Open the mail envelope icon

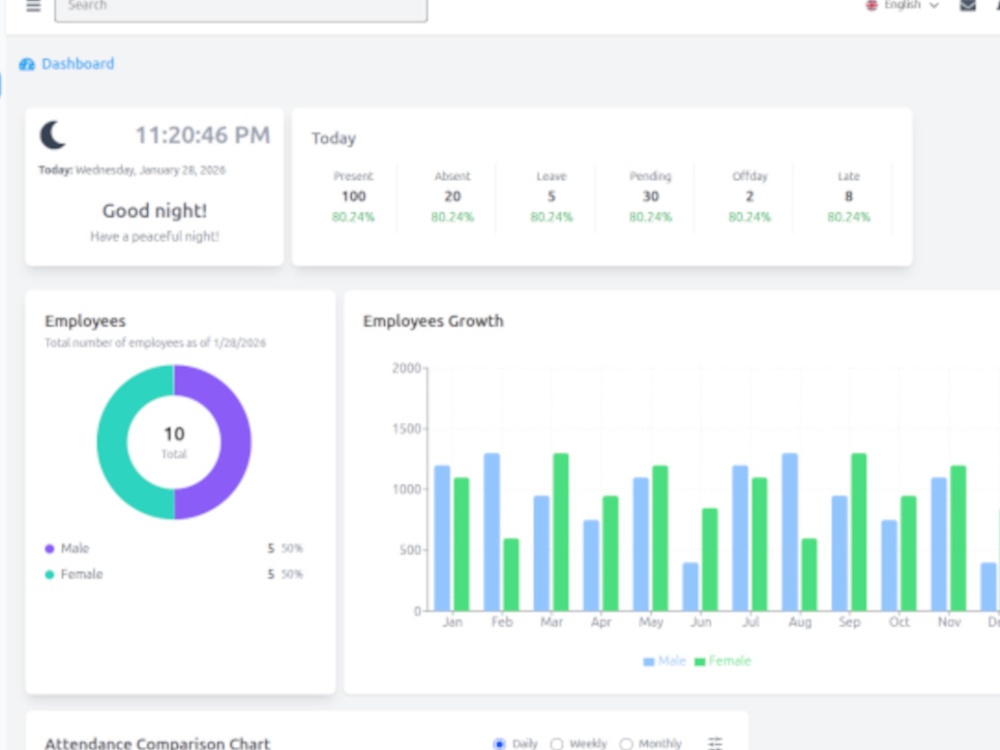[x=967, y=5]
